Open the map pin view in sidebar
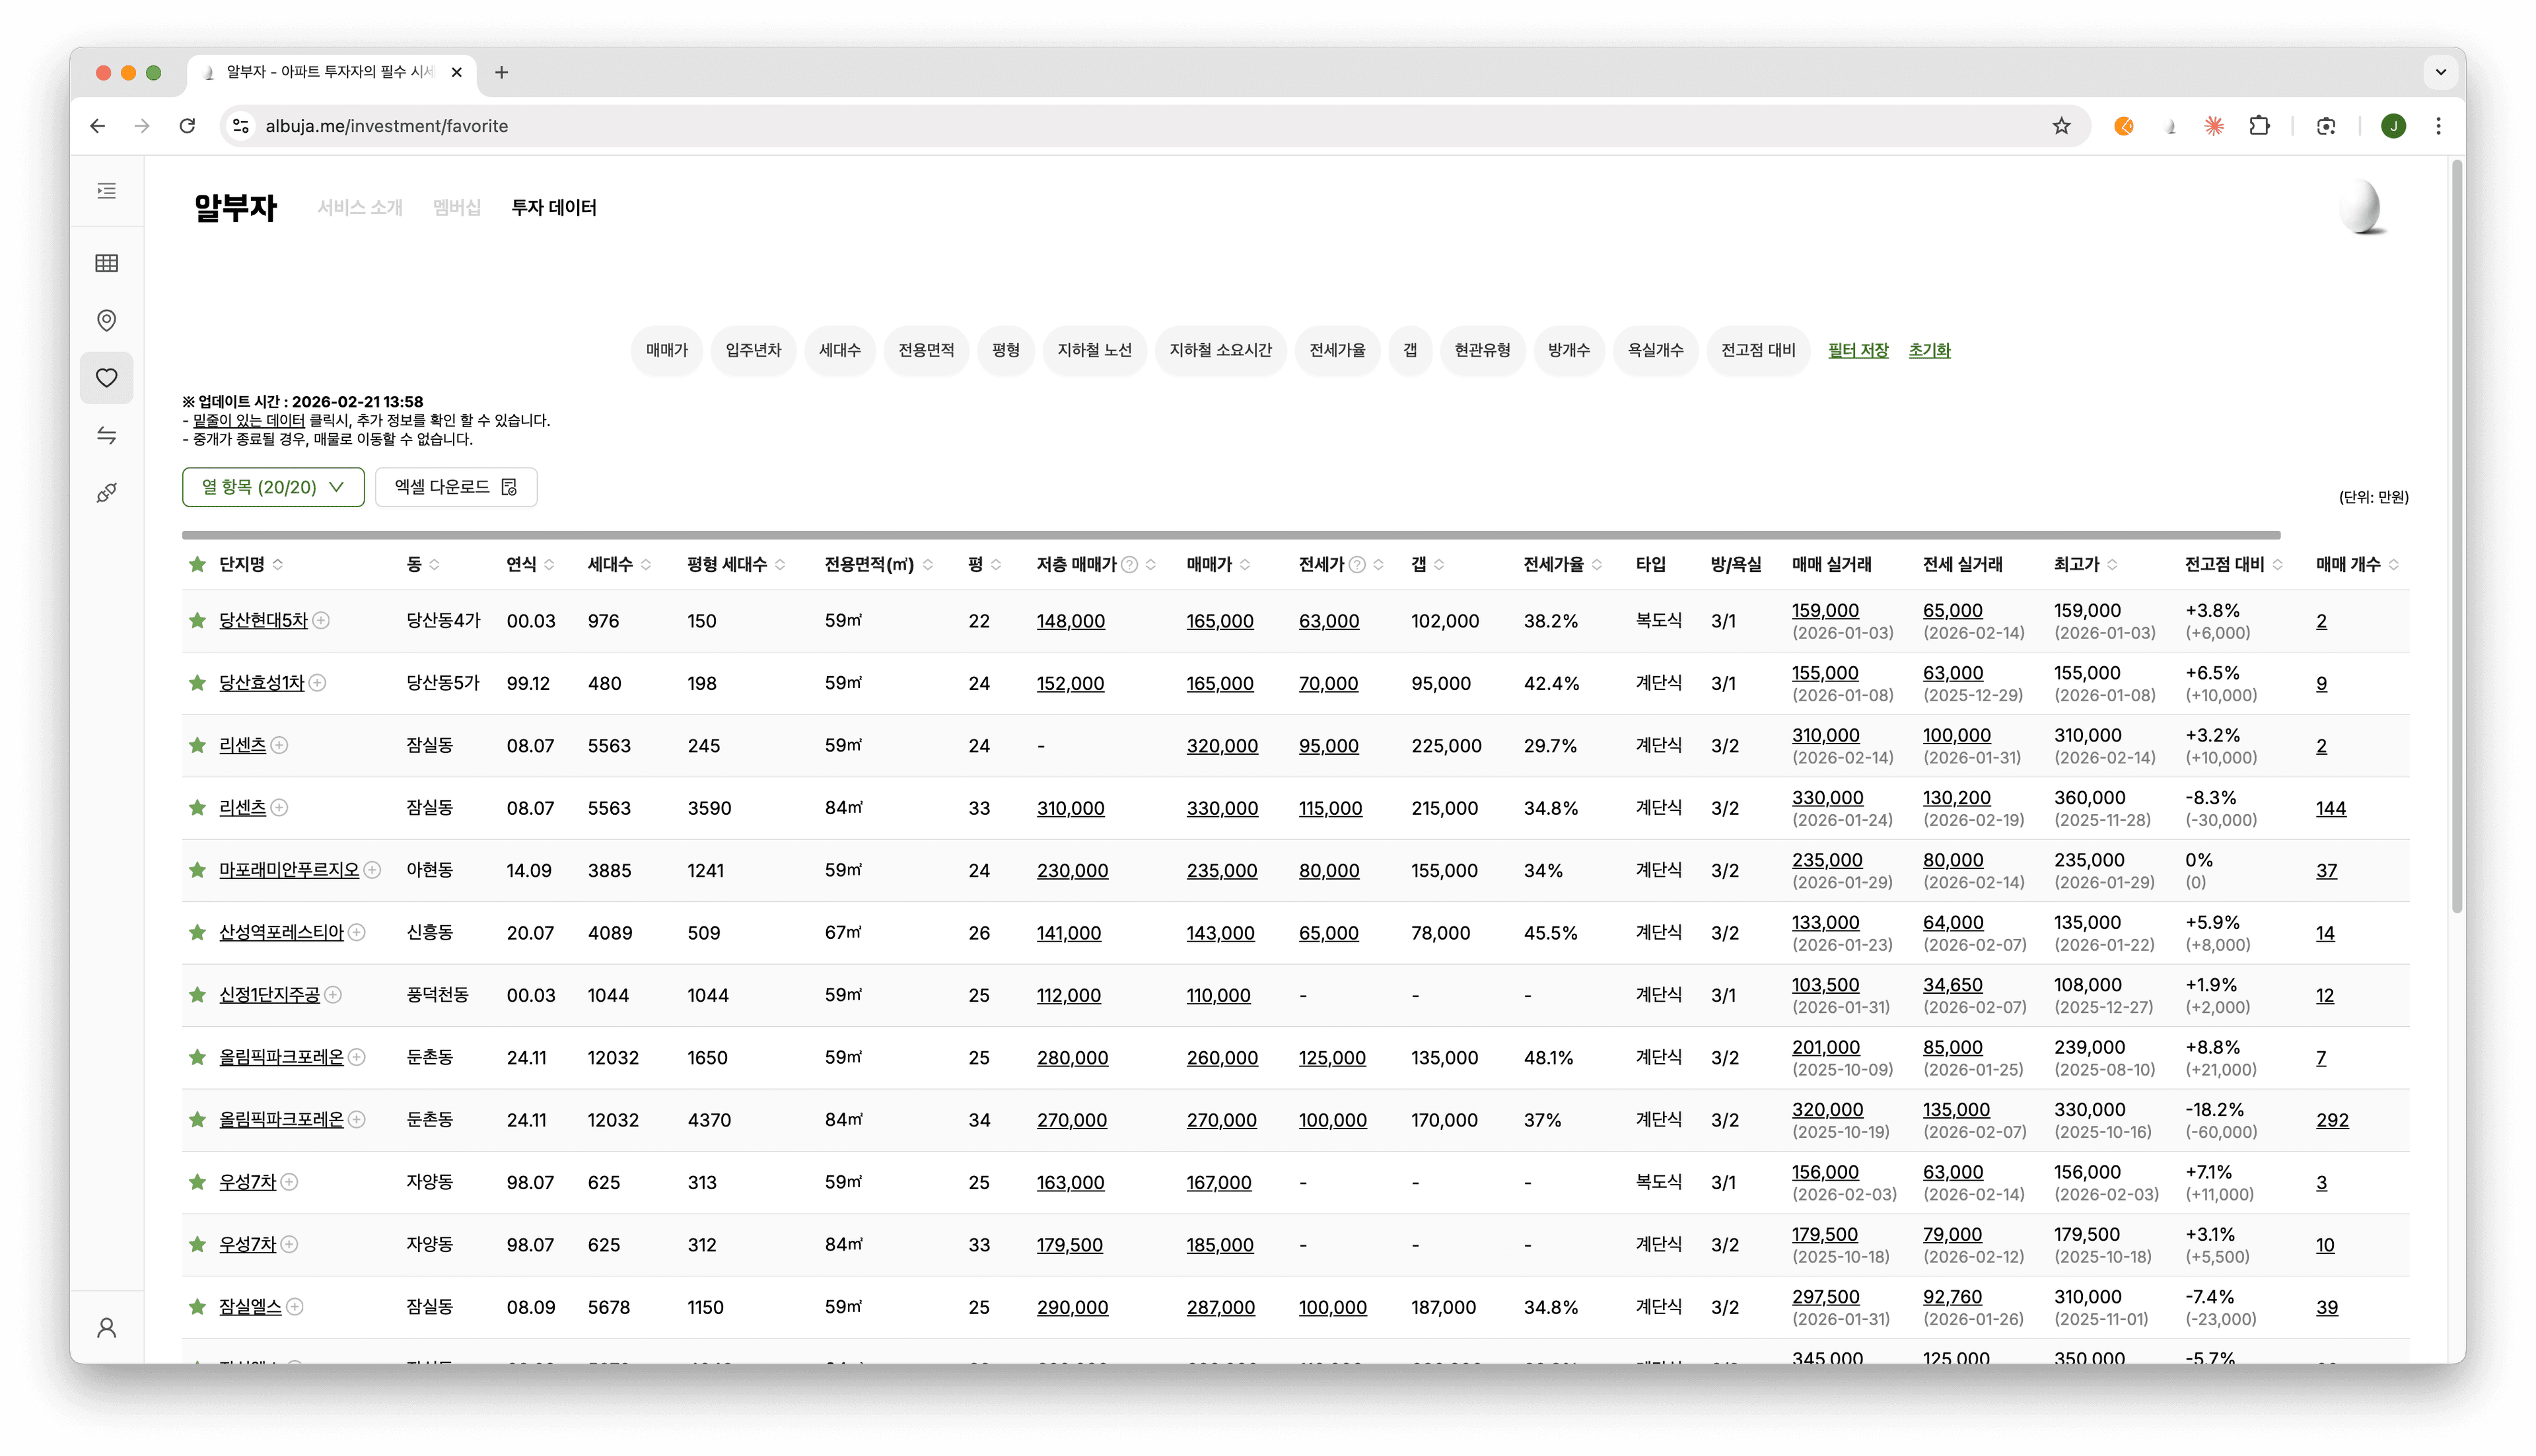Image resolution: width=2536 pixels, height=1456 pixels. 106,320
